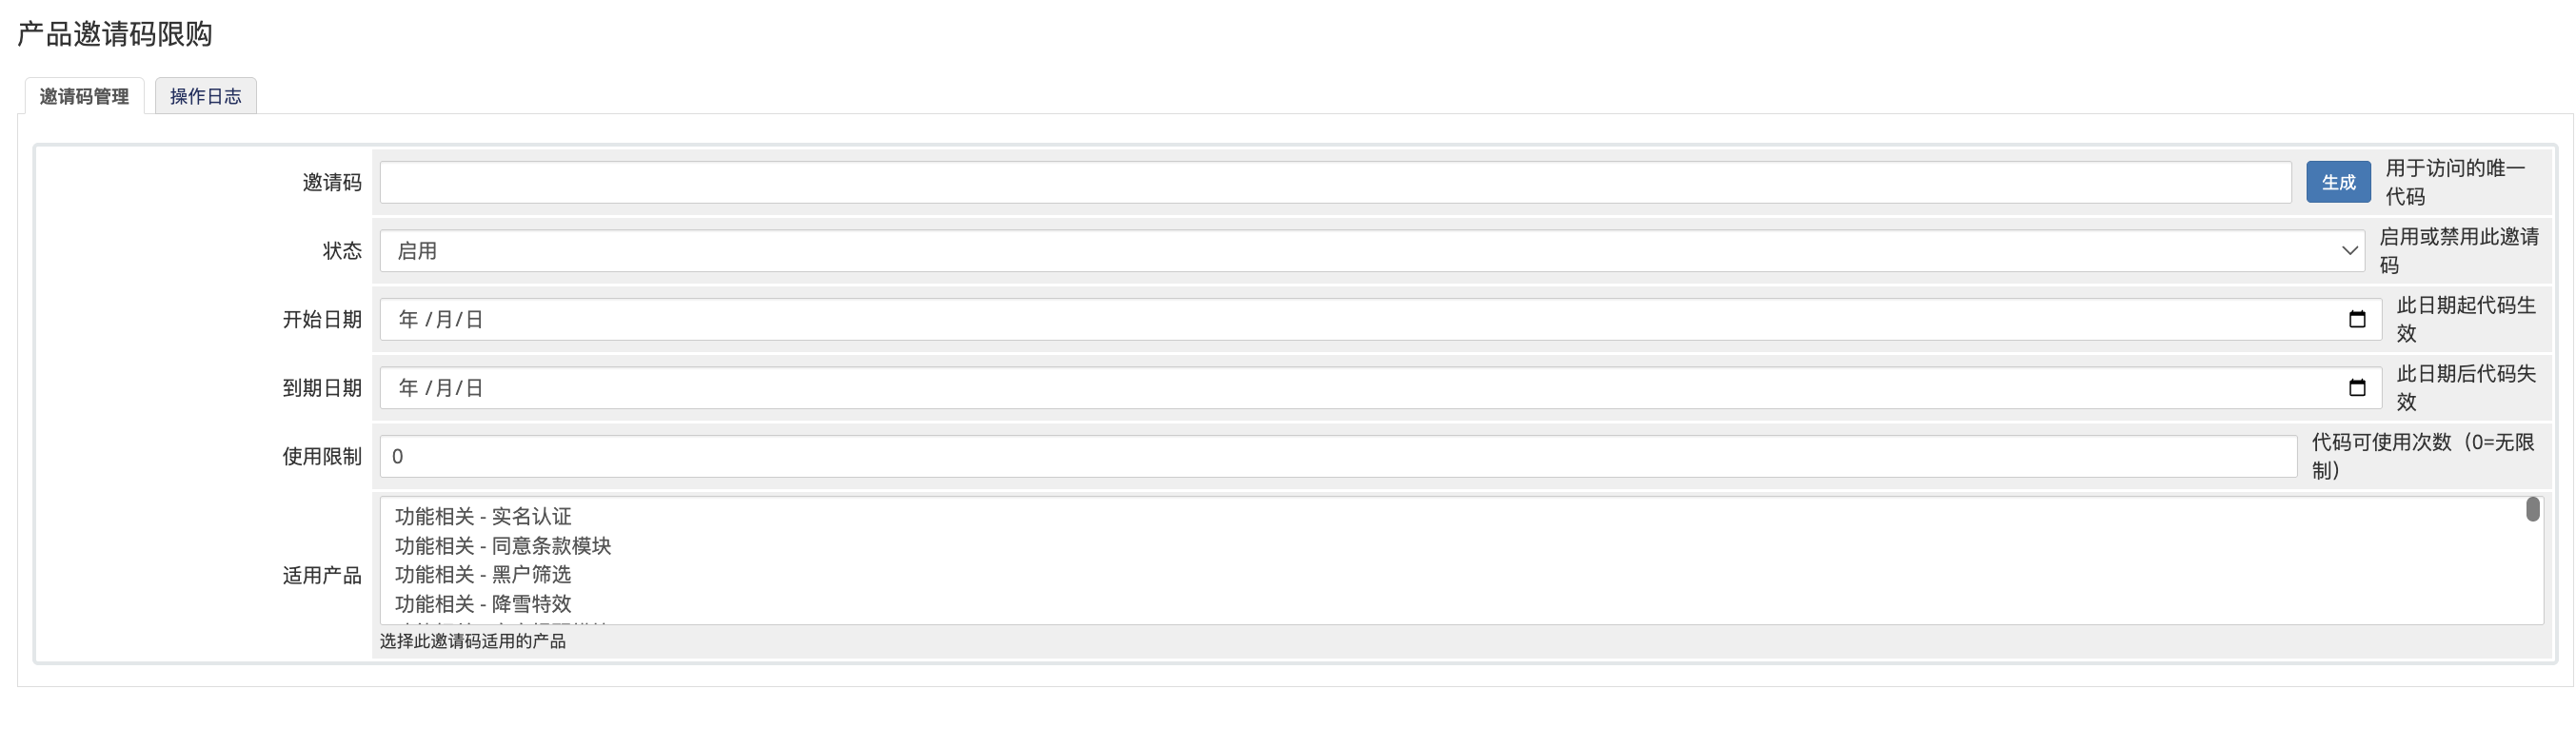
Task: Open the start date calendar picker icon
Action: click(2356, 319)
